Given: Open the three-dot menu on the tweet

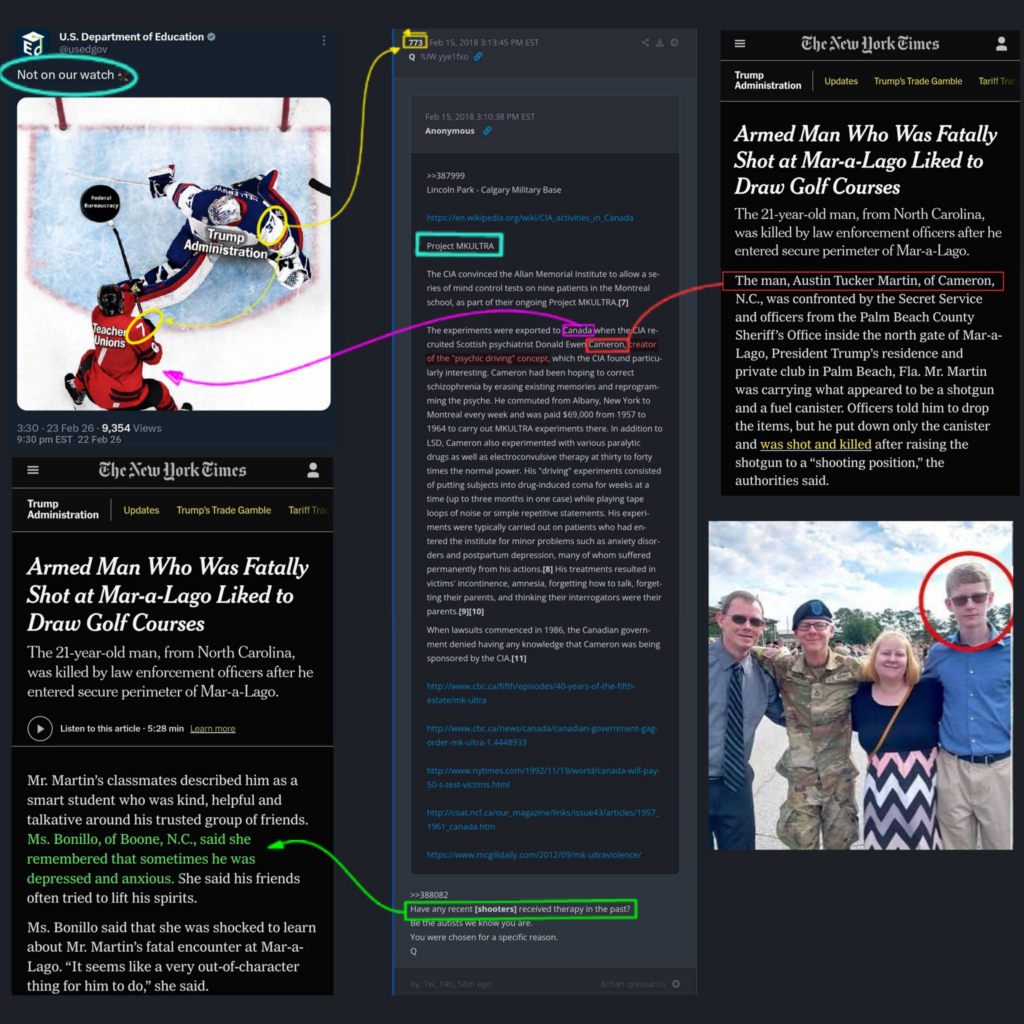Looking at the screenshot, I should click(323, 41).
